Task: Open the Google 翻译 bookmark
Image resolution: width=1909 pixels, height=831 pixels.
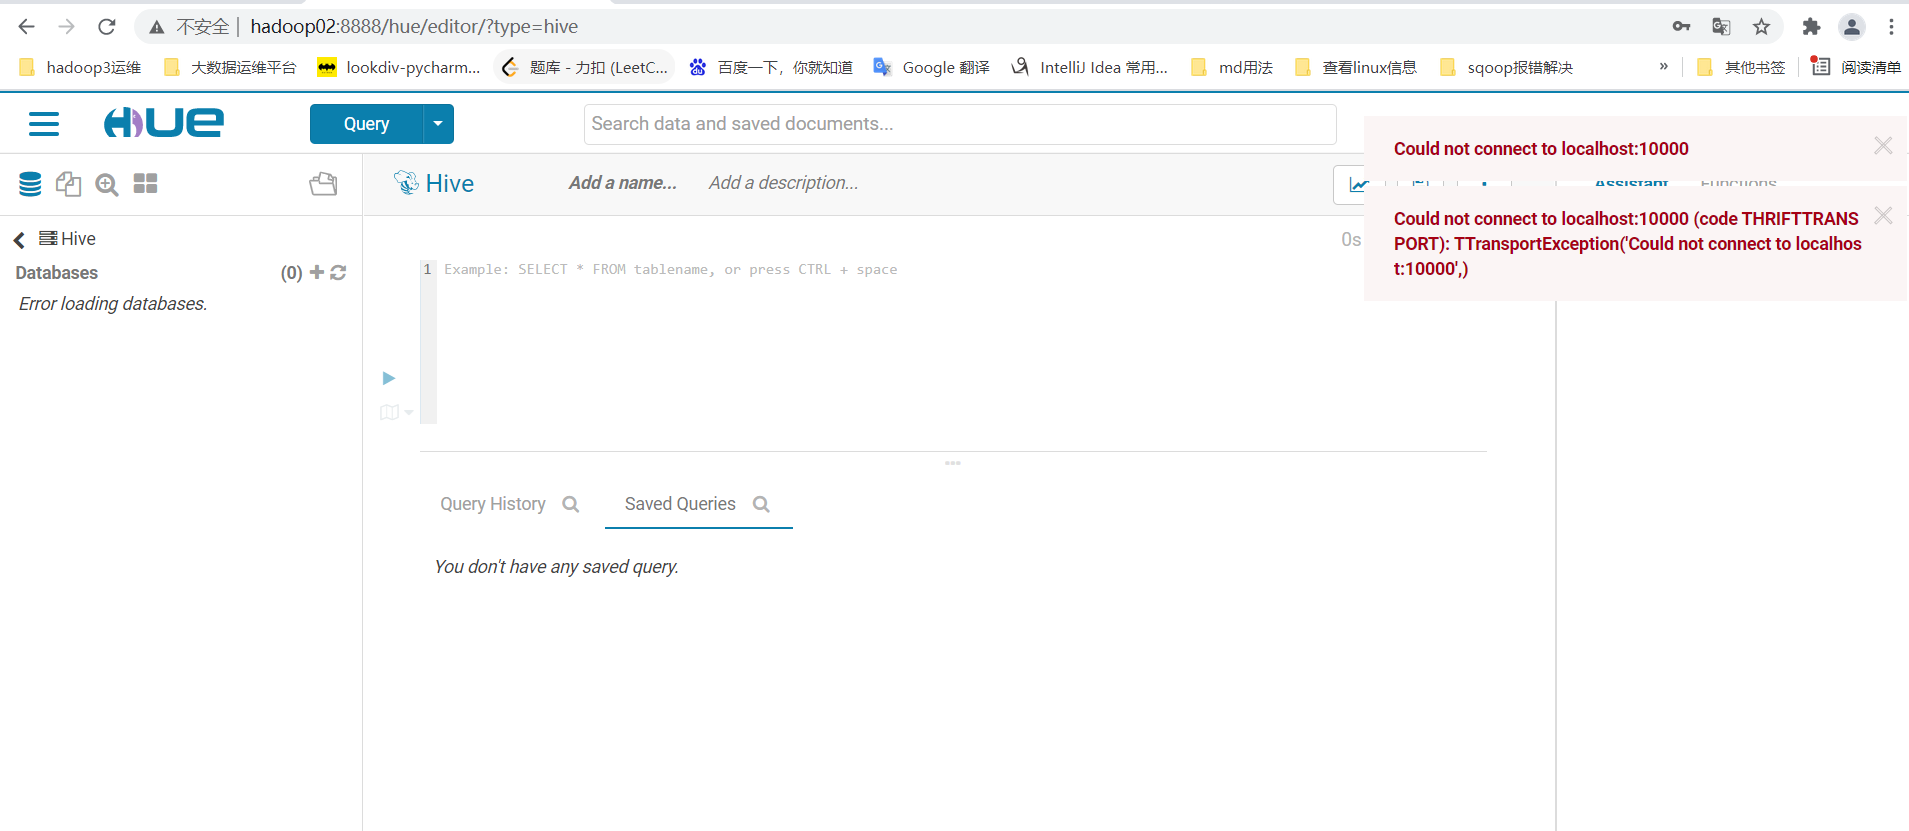Action: [x=932, y=67]
